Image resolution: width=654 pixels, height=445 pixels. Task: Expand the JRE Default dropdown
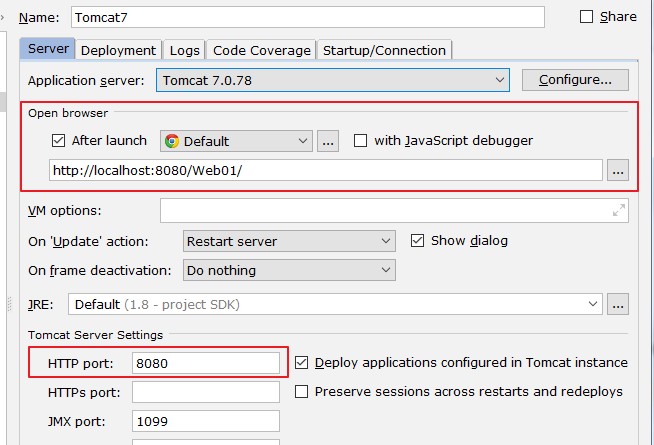[x=337, y=303]
